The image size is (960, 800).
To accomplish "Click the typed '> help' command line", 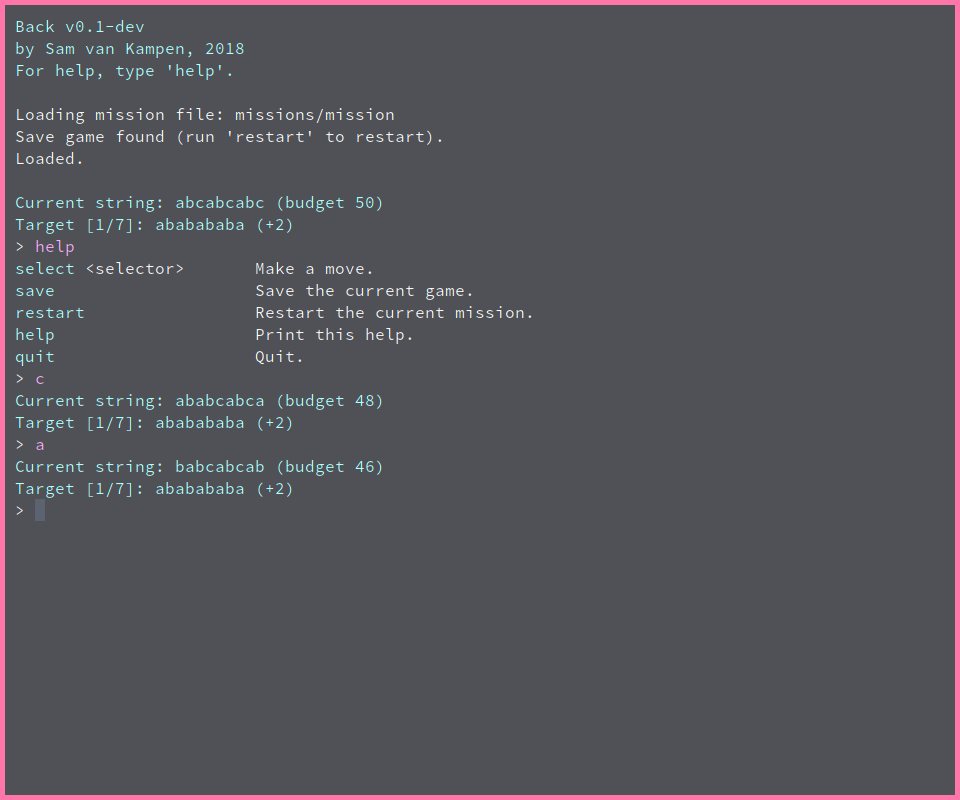I will pos(45,247).
